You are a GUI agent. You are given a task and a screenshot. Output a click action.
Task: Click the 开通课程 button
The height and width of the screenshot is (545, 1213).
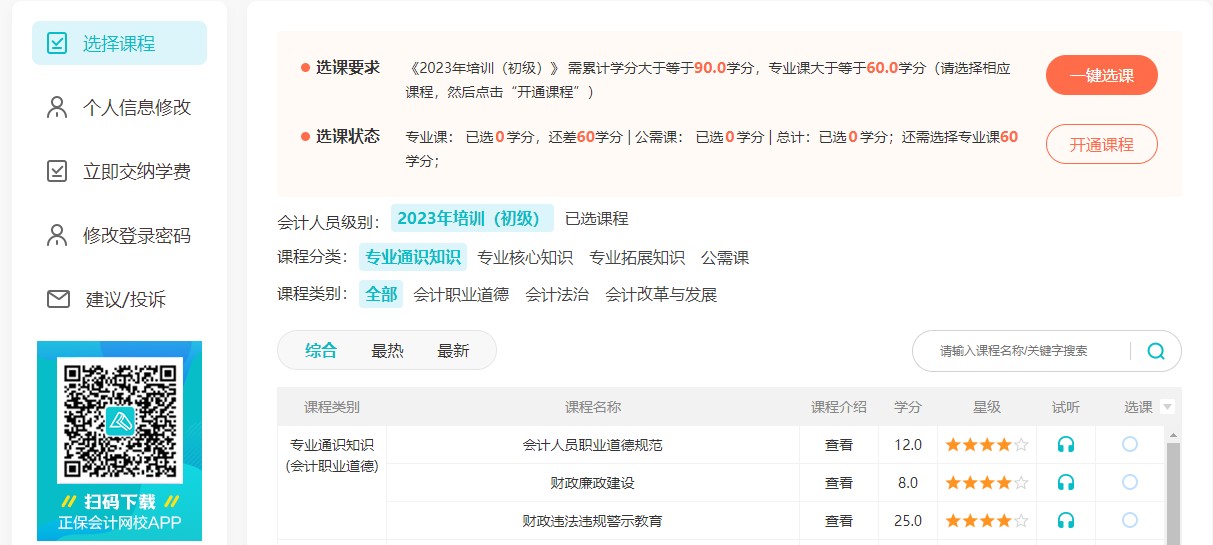(x=1101, y=144)
